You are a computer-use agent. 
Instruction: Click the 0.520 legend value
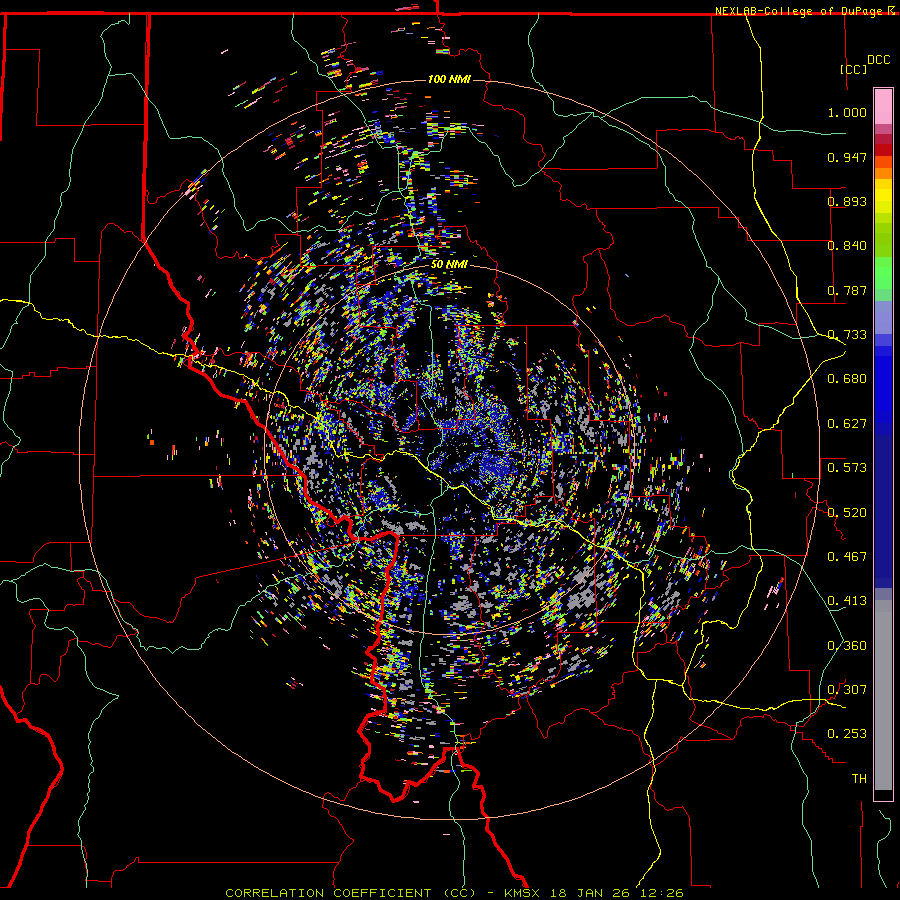click(847, 513)
